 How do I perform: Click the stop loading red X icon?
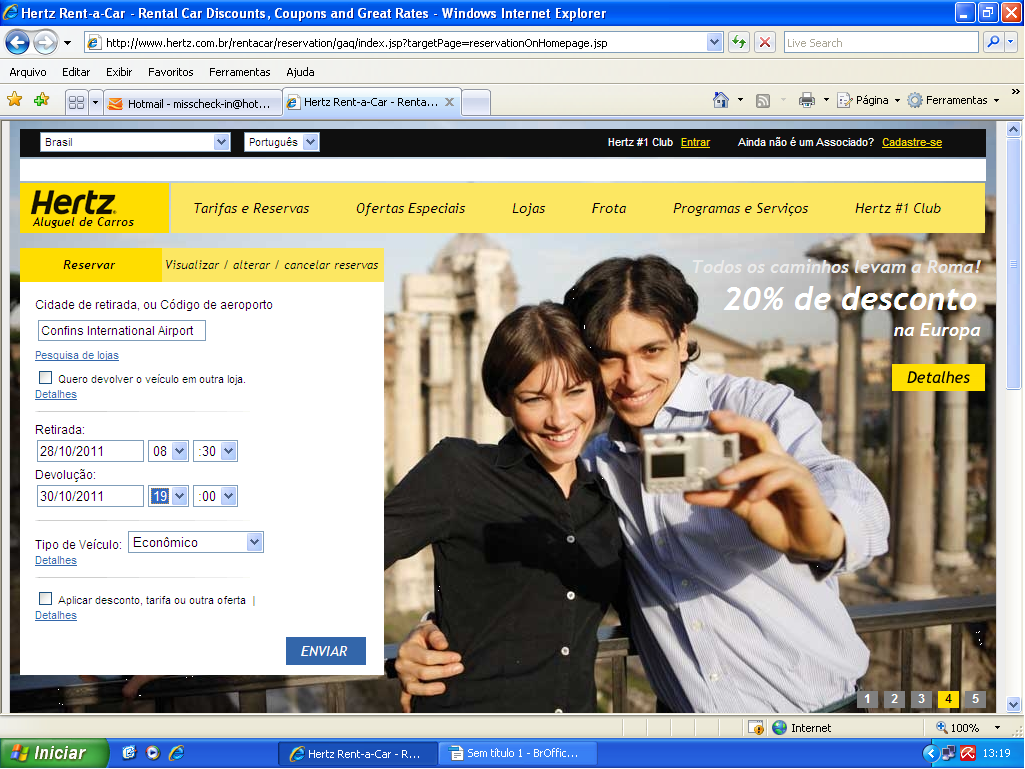coord(765,43)
